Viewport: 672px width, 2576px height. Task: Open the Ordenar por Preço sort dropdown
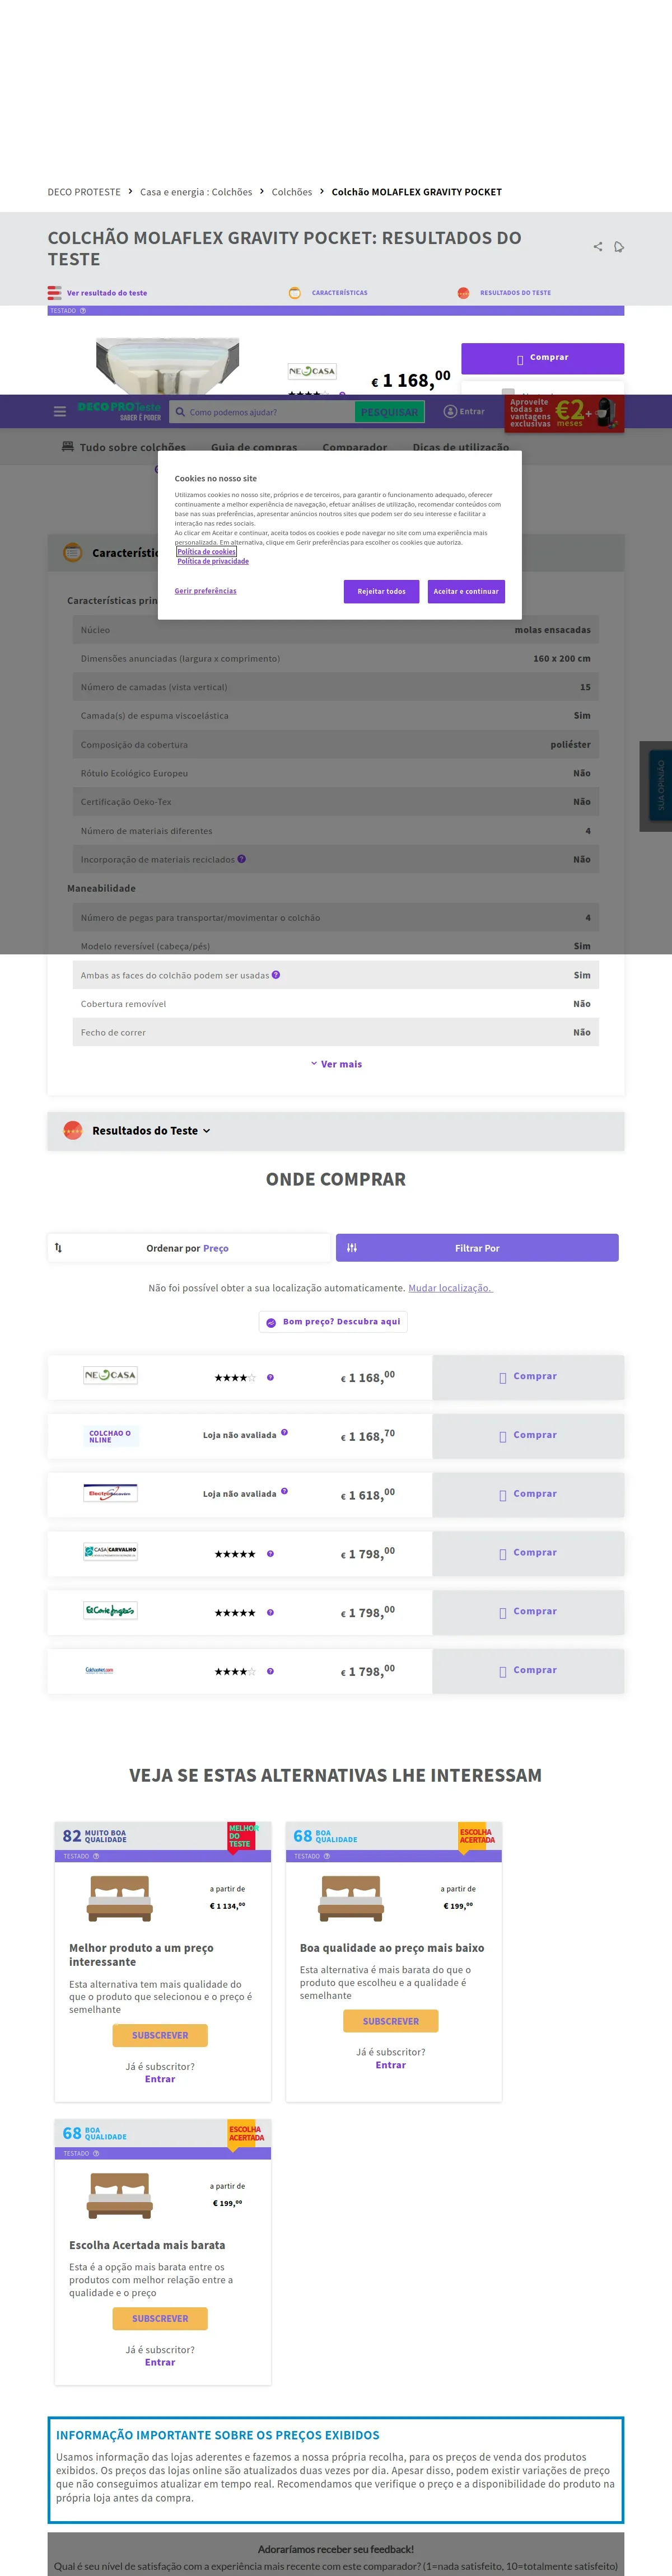(188, 1247)
